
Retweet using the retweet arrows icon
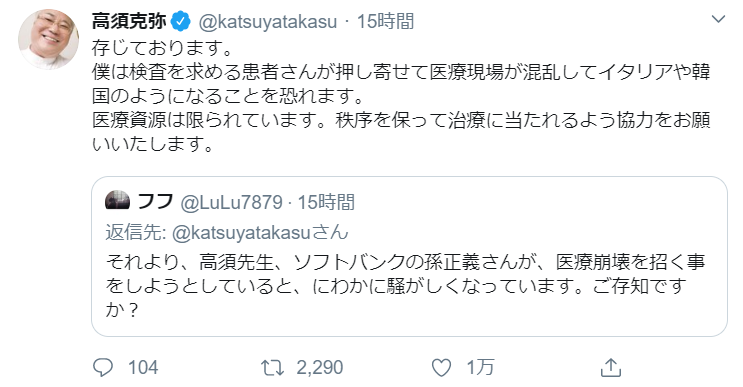tap(272, 368)
